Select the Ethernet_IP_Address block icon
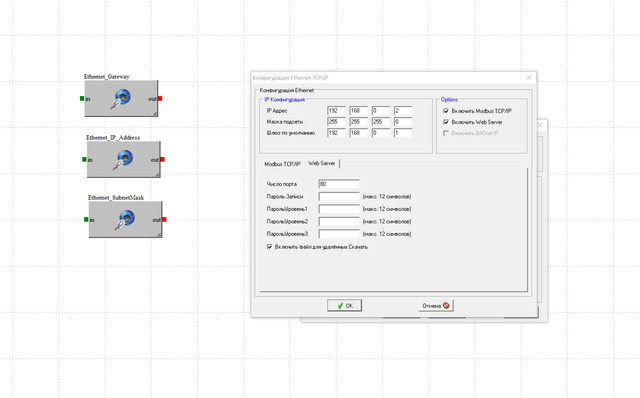 (x=124, y=160)
